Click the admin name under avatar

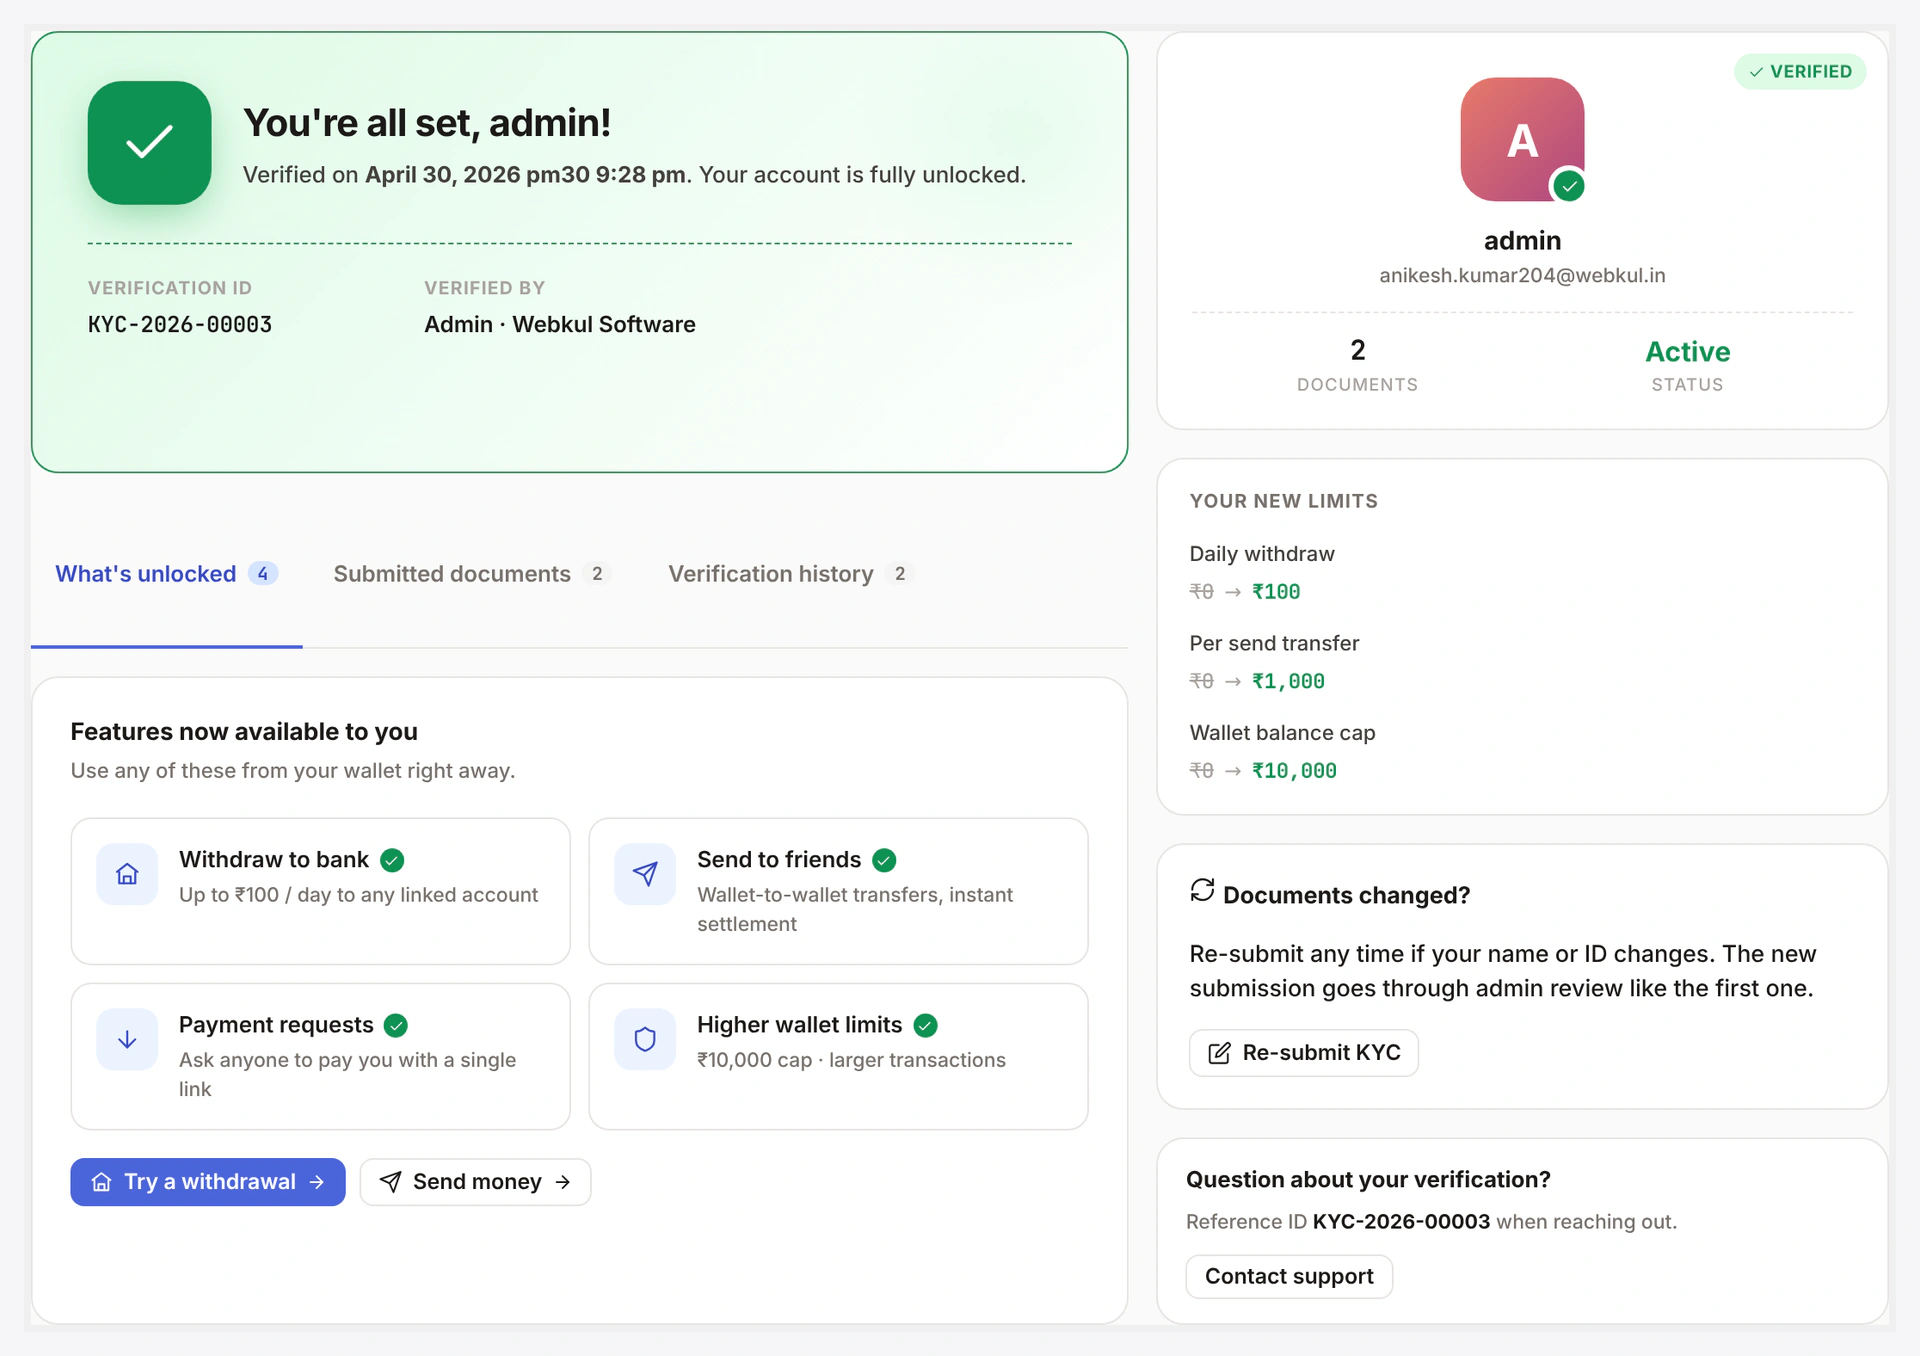tap(1522, 241)
